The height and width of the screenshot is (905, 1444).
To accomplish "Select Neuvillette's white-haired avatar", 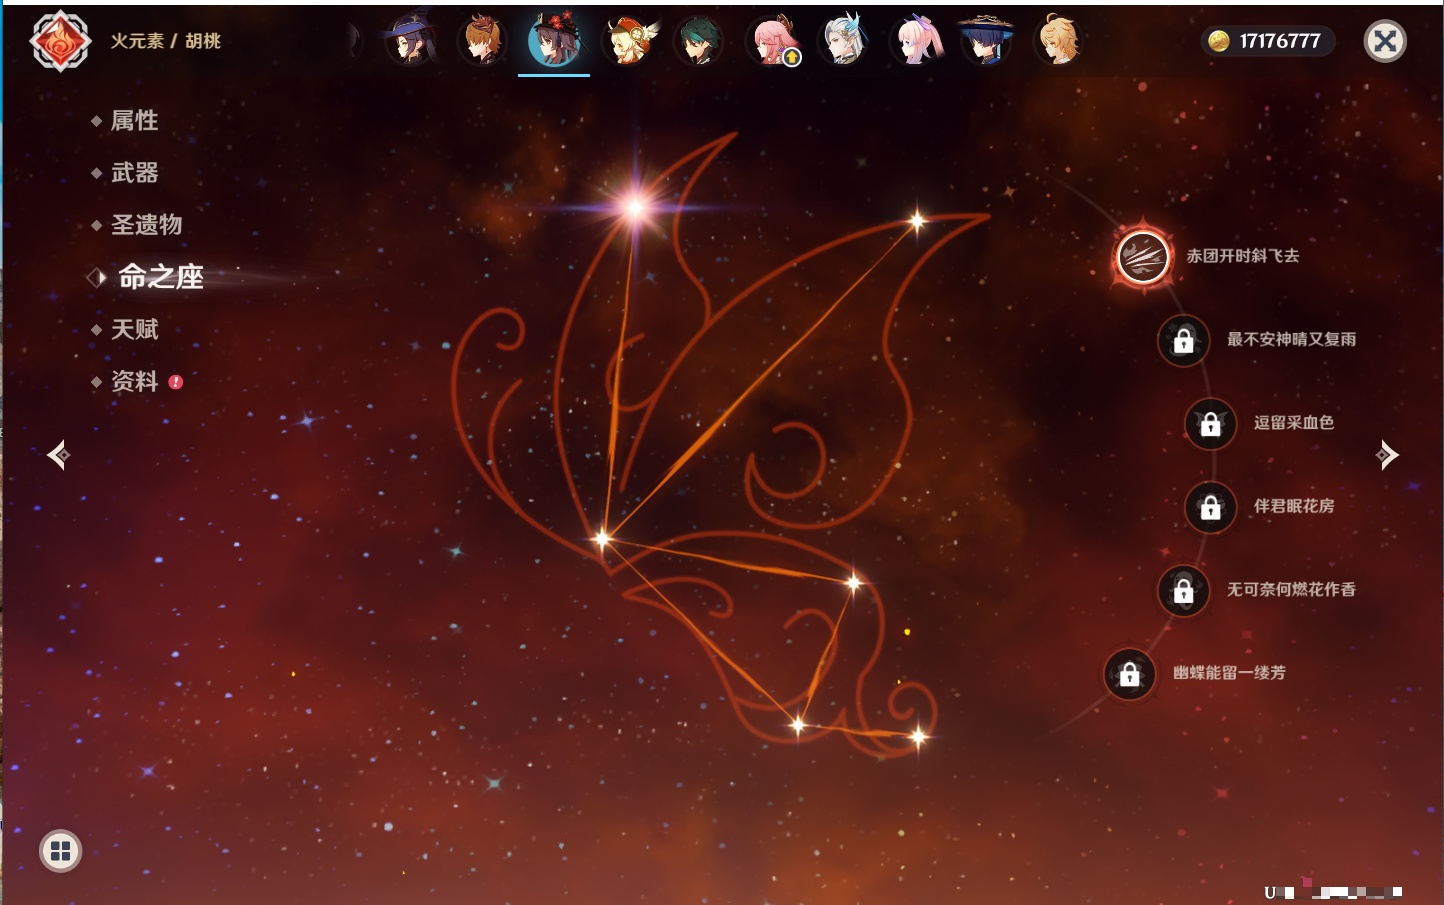I will tap(843, 41).
